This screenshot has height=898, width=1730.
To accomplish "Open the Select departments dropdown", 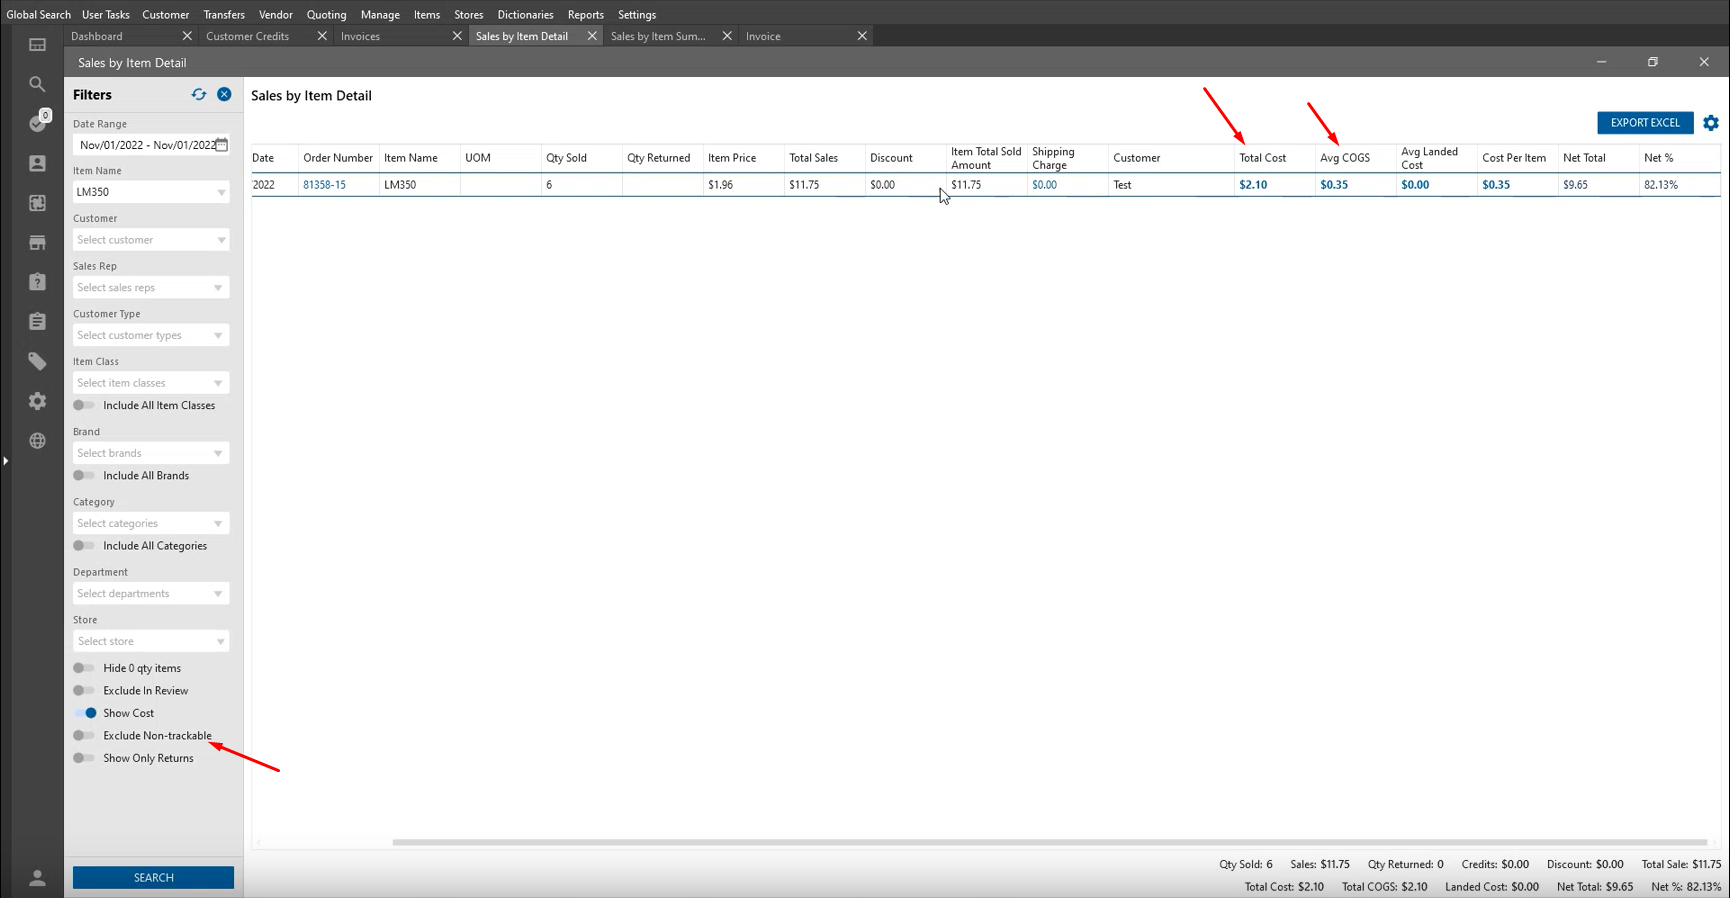I will (151, 594).
